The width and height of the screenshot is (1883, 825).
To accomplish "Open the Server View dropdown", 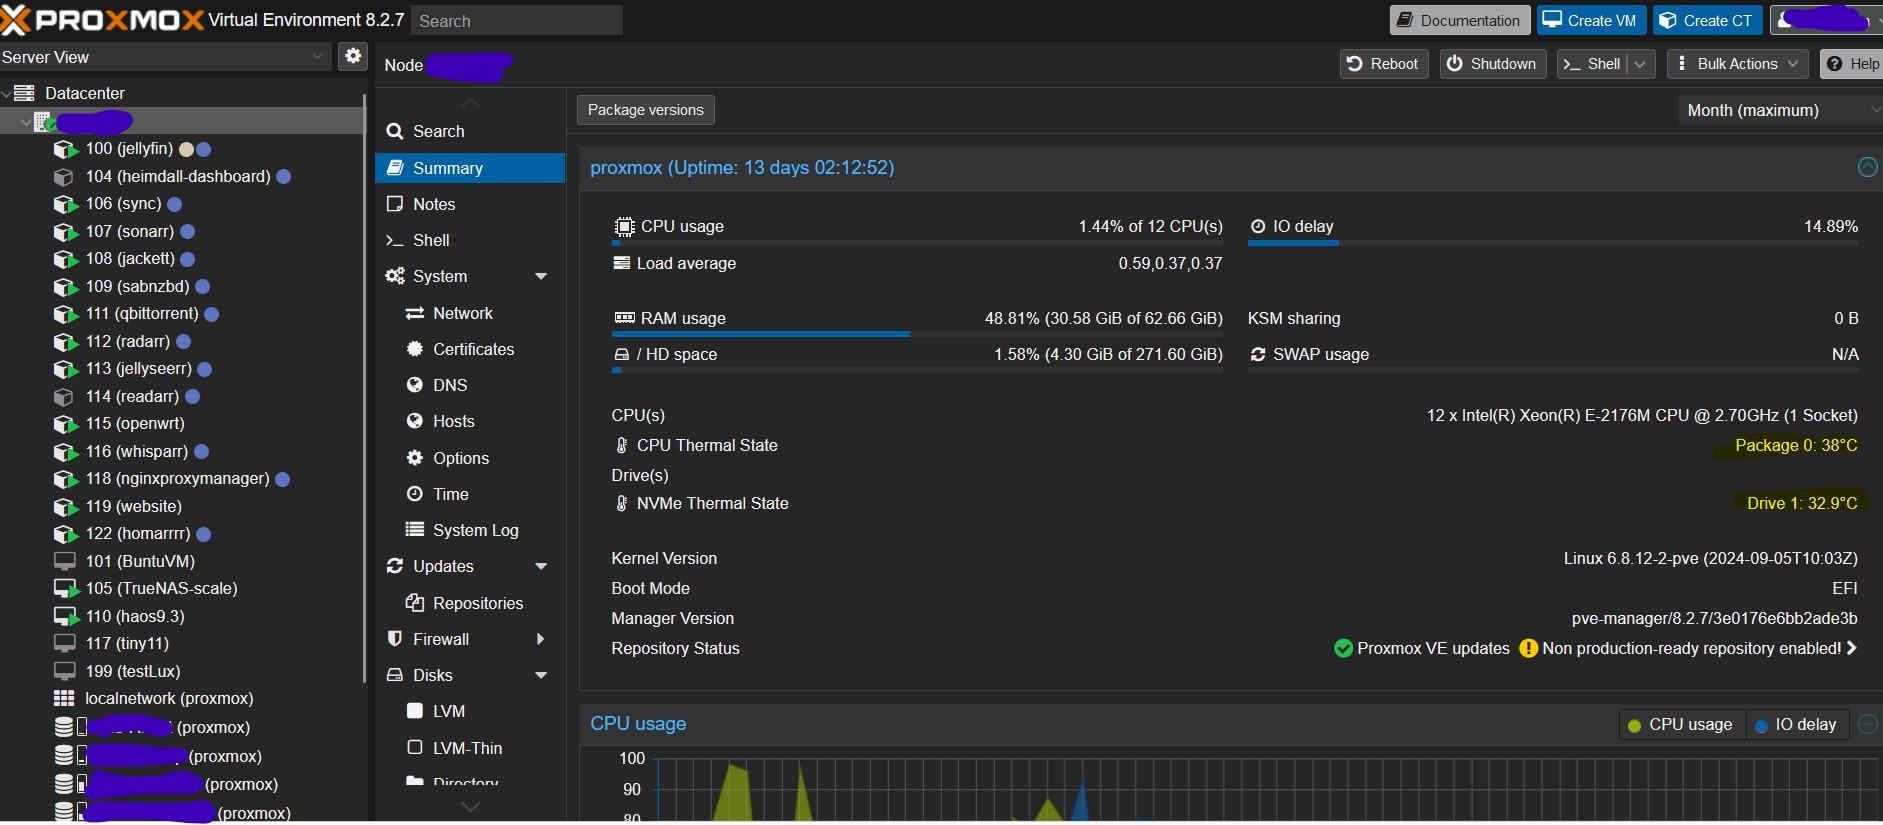I will coord(318,57).
